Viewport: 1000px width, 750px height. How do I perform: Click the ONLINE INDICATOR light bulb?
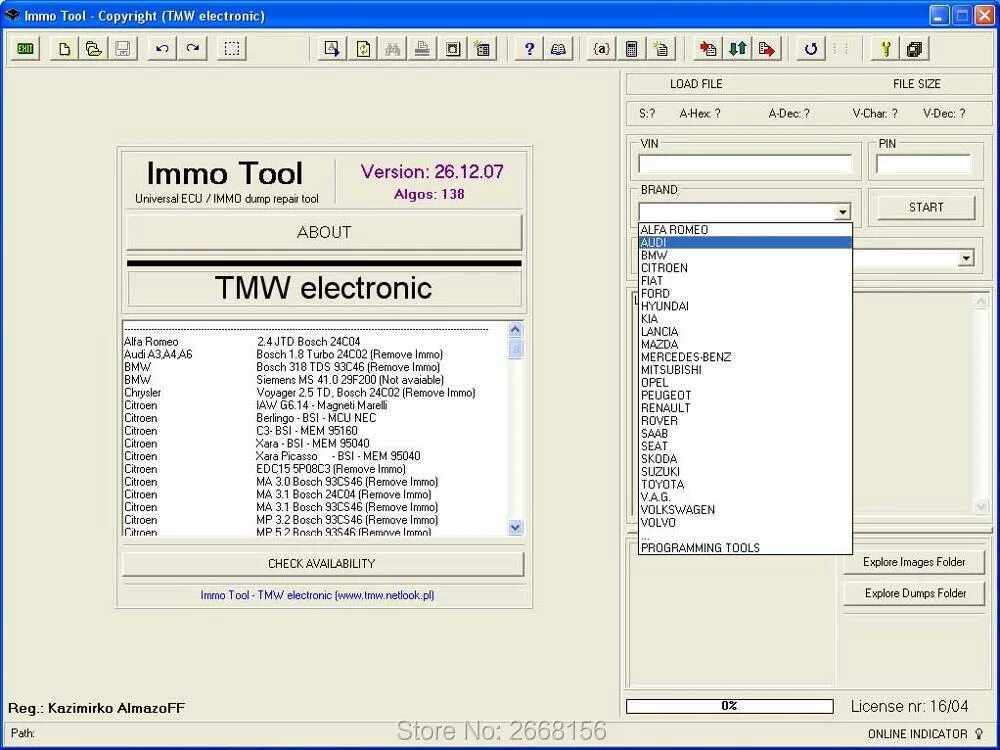980,734
